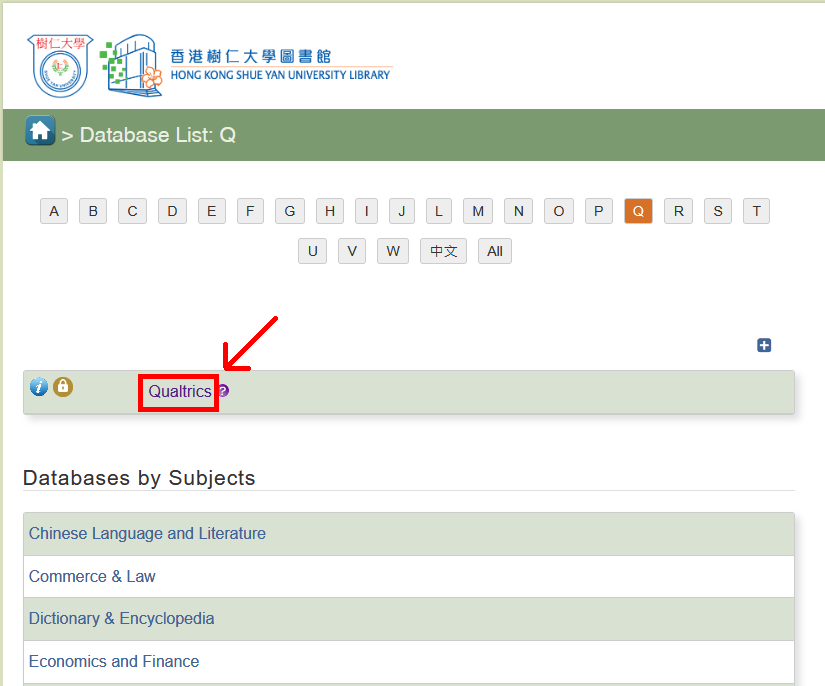Image resolution: width=825 pixels, height=686 pixels.
Task: Click the blue info icon beside Qualtrics
Action: tap(39, 387)
